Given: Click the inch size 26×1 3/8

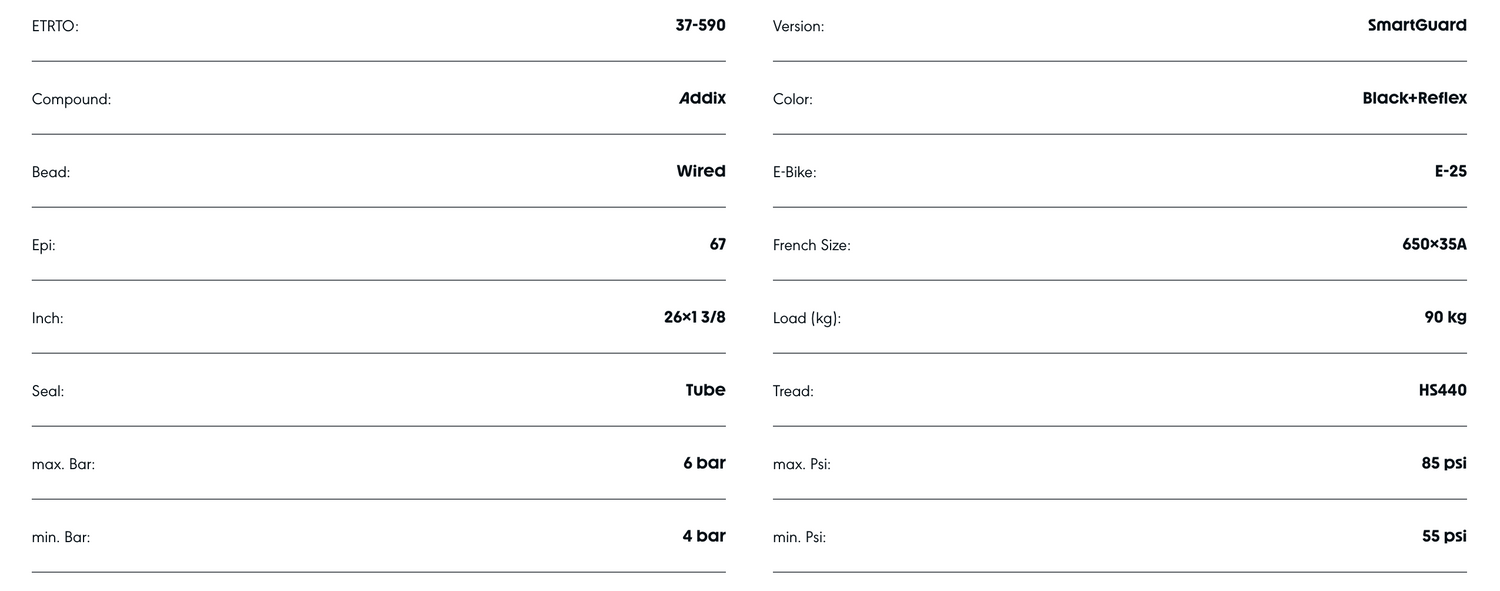Looking at the screenshot, I should click(x=694, y=318).
